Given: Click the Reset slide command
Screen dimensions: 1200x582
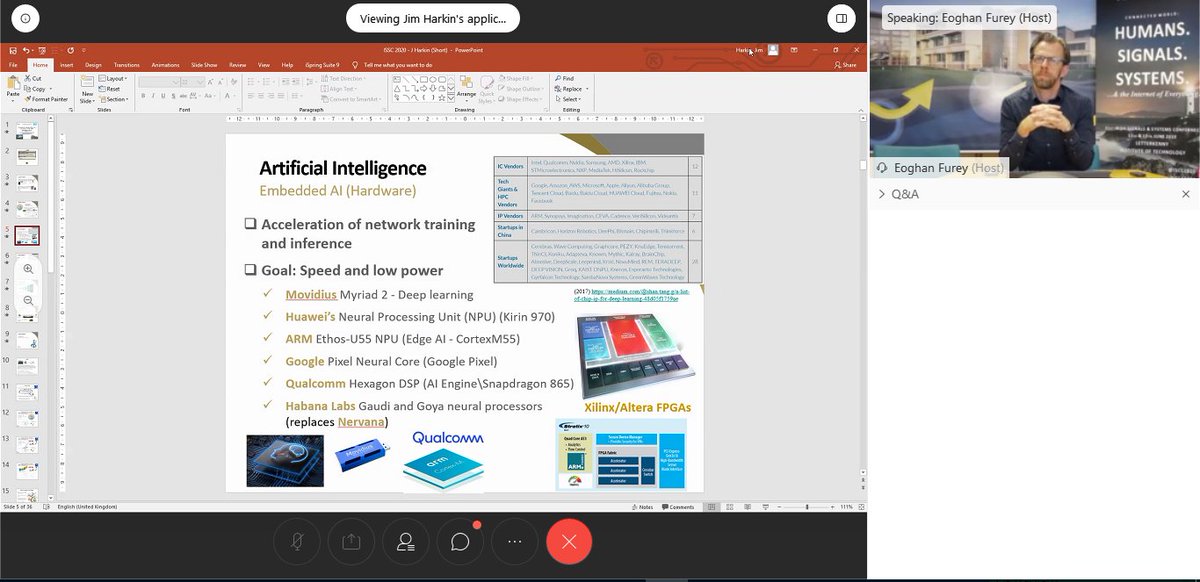Looking at the screenshot, I should [110, 89].
